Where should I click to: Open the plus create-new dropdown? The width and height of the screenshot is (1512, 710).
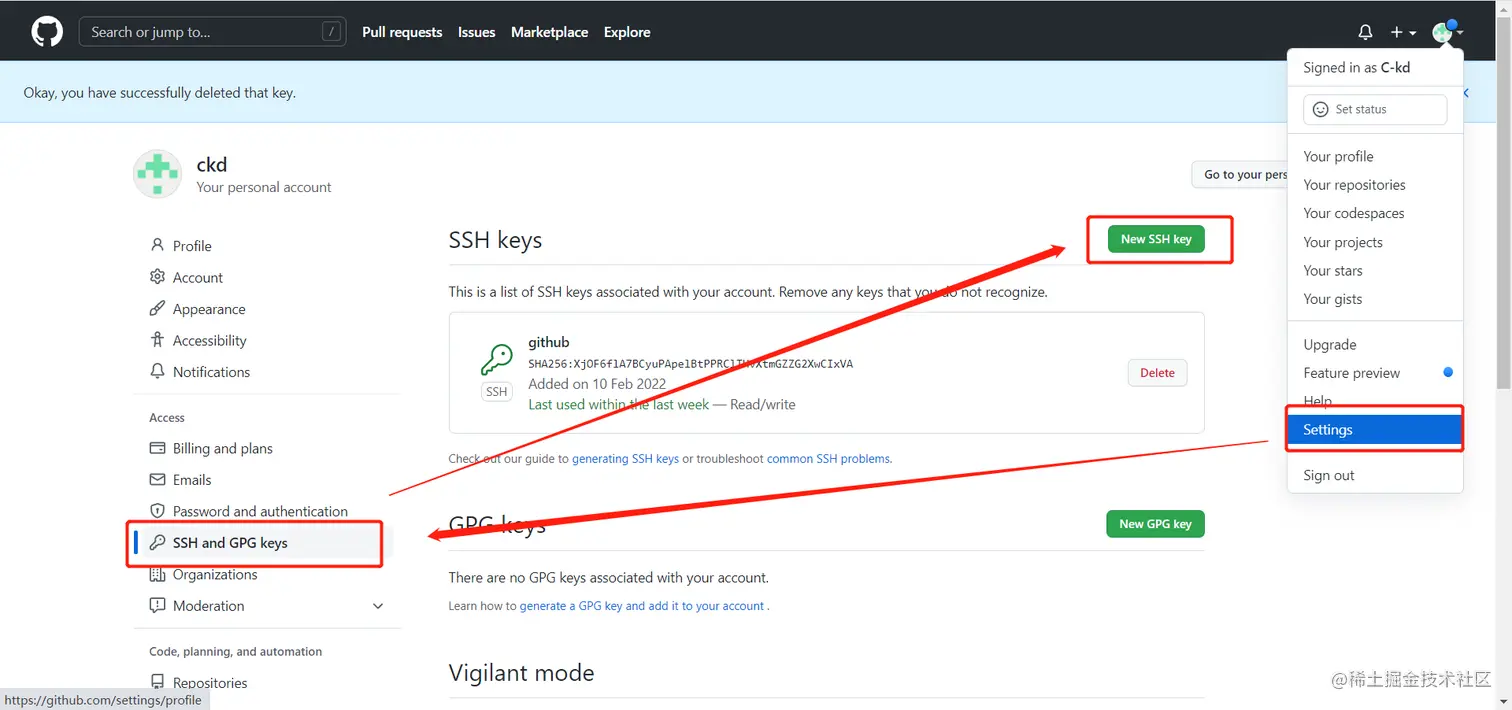(1403, 32)
